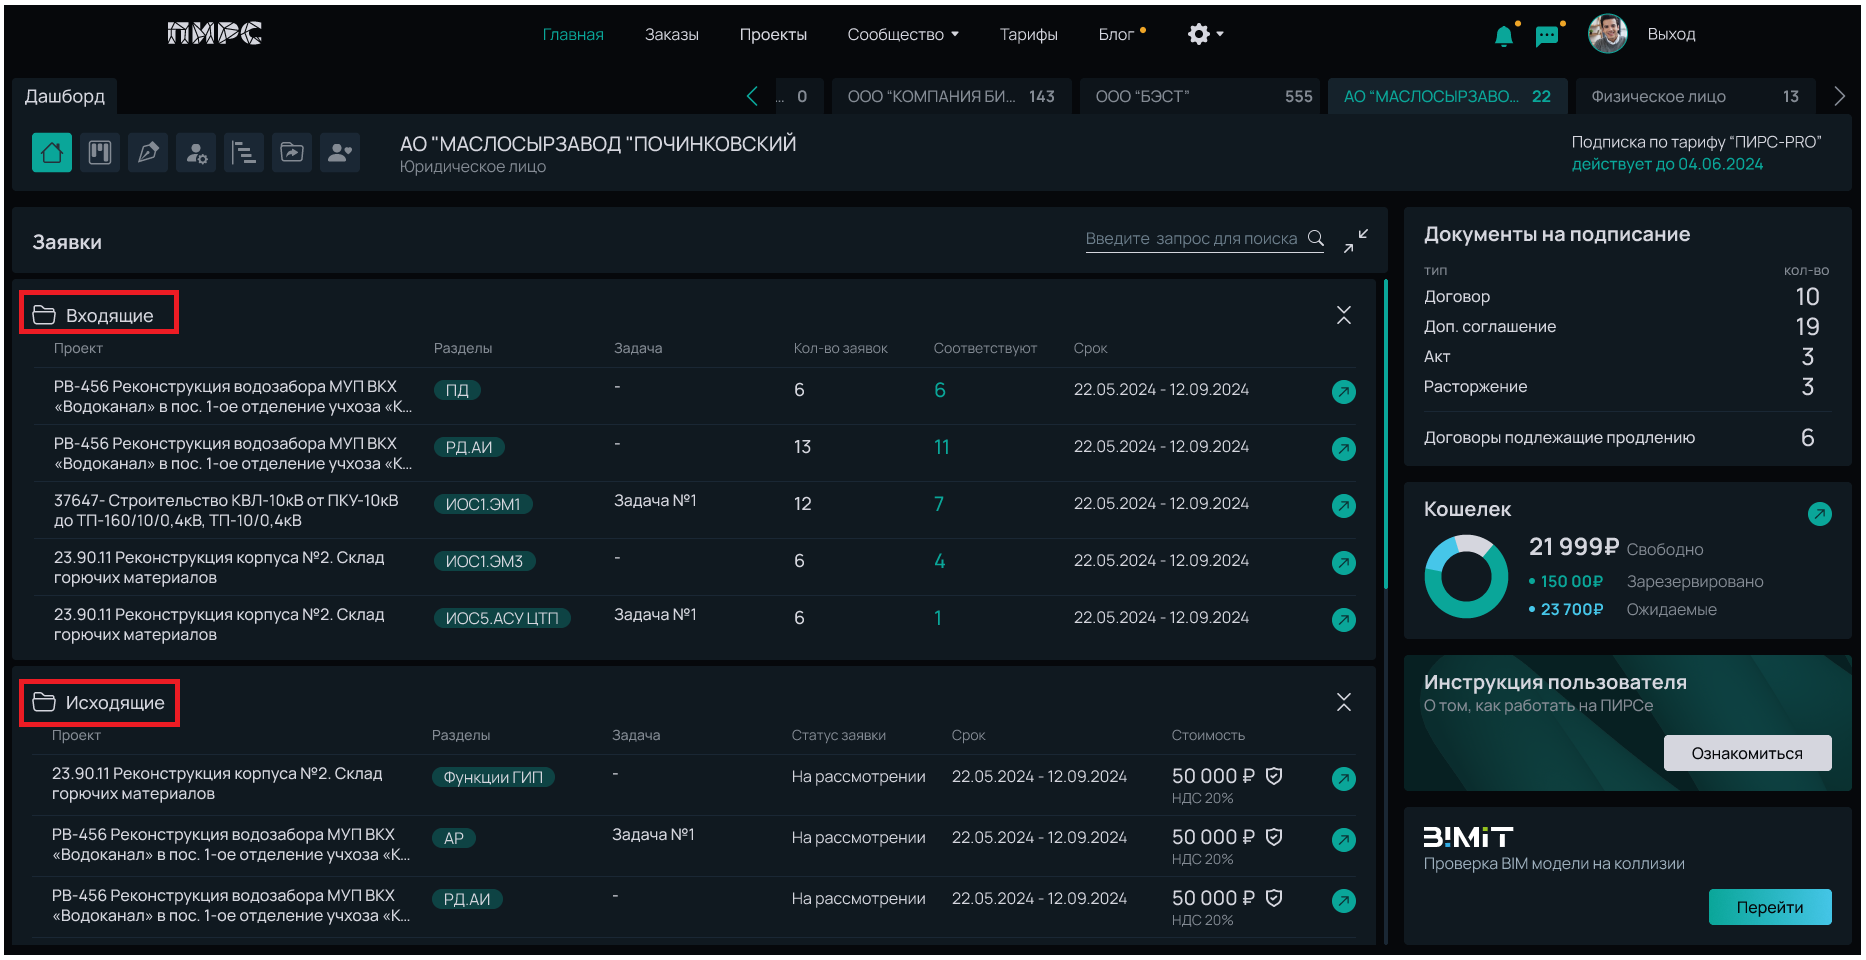This screenshot has height=960, width=1866.
Task: Click the wallet donut chart
Action: [1466, 577]
